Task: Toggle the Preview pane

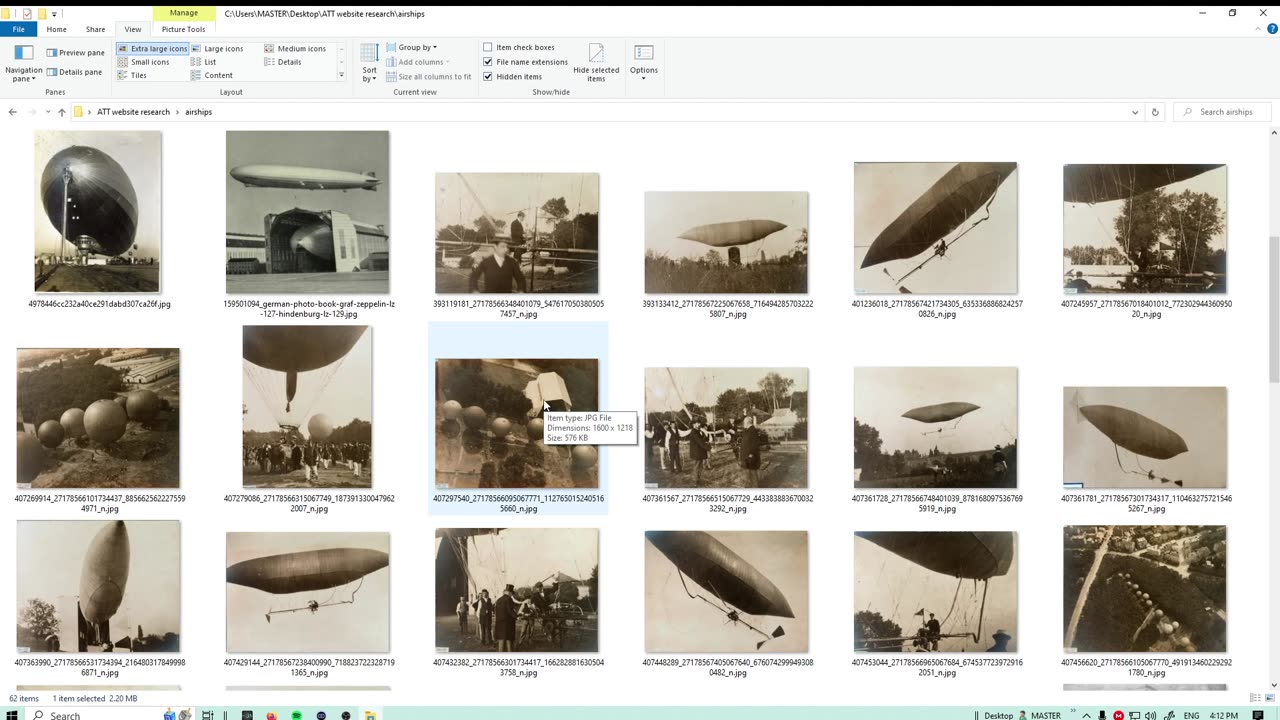Action: (75, 52)
